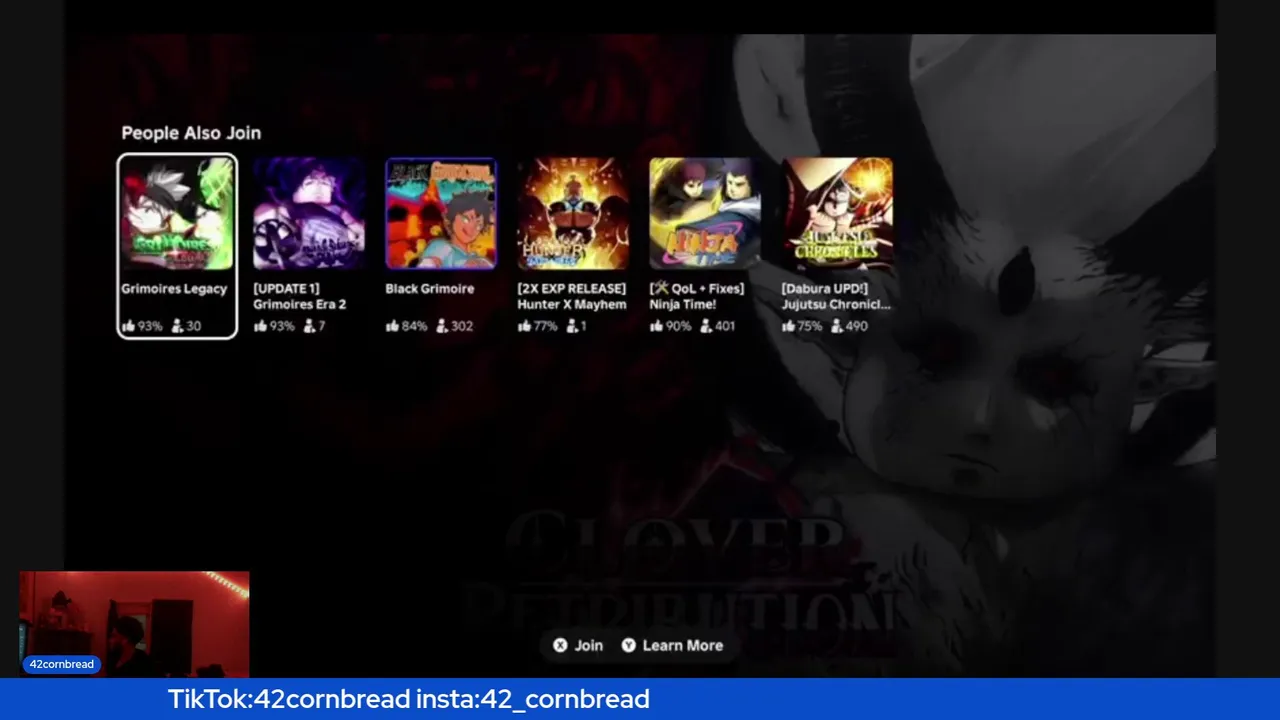Click the player count icon under Grimoires Era 2

pyautogui.click(x=309, y=326)
